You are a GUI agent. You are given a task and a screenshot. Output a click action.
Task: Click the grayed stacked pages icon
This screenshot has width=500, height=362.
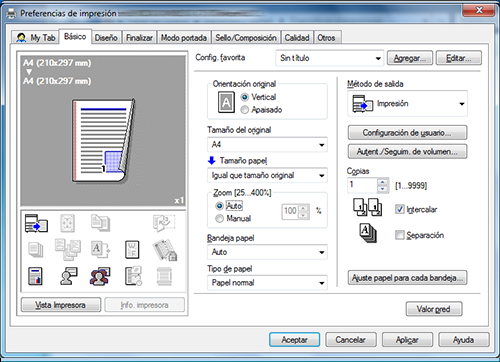click(x=36, y=250)
